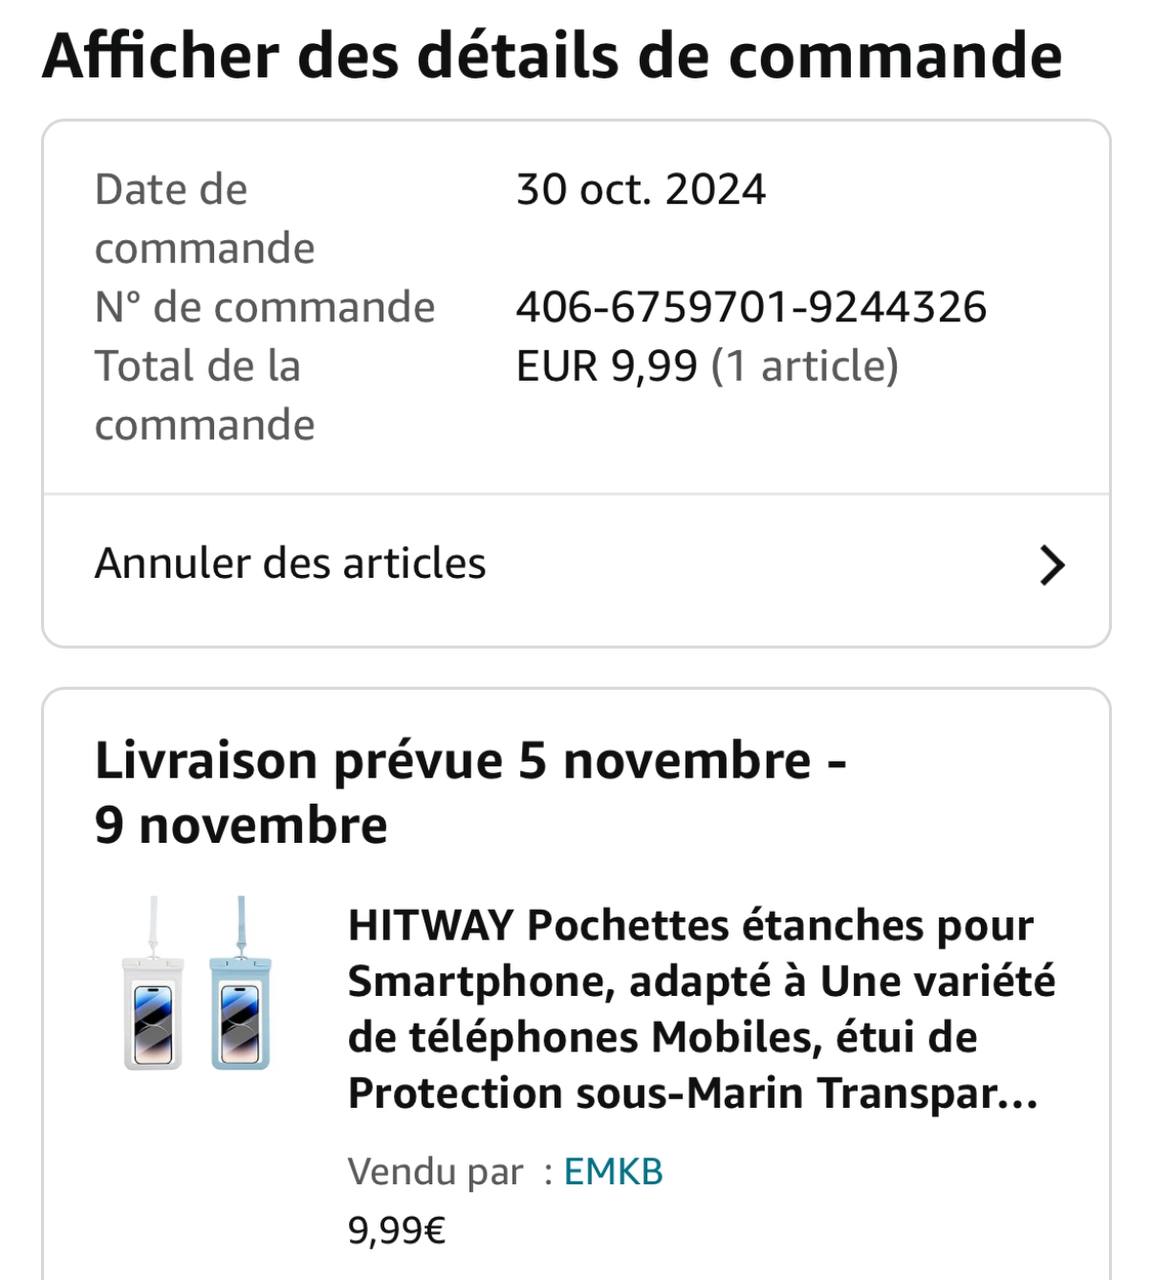Click the N° de commande label
The height and width of the screenshot is (1280, 1153).
[x=264, y=307]
